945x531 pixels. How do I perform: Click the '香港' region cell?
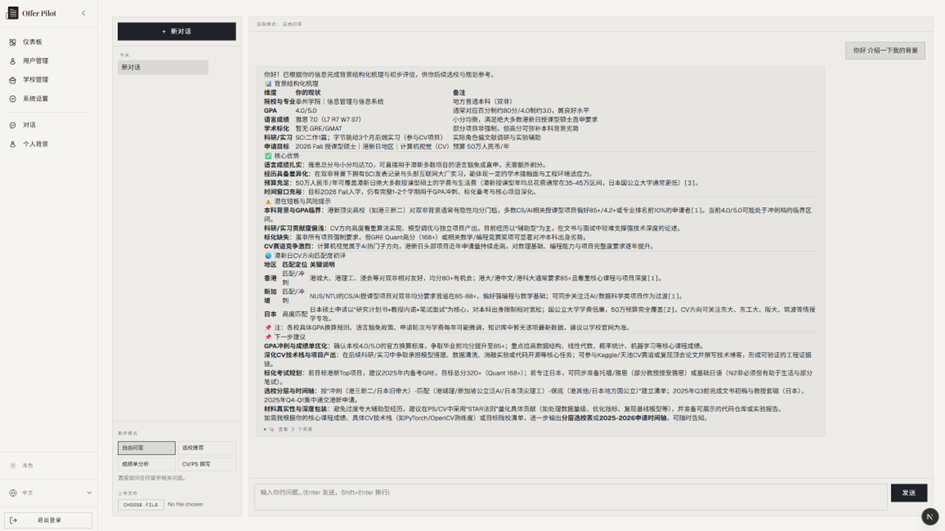coord(270,278)
